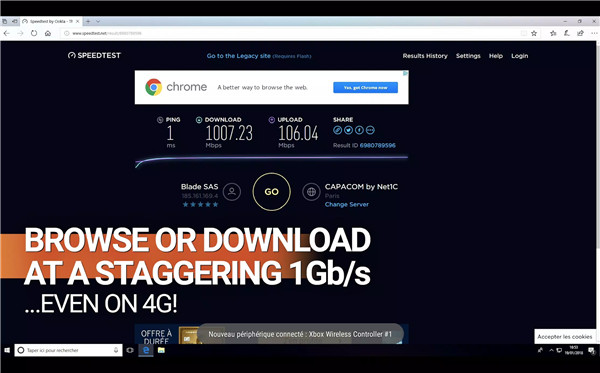Screen dimensions: 600x373
Task: Open Settings in Speedtest header
Action: [x=468, y=56]
